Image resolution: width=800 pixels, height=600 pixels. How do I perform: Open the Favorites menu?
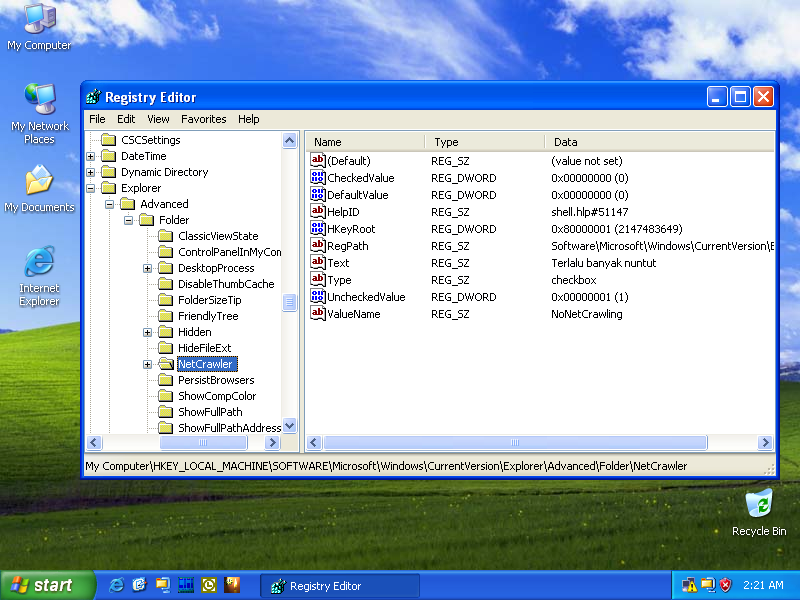204,119
